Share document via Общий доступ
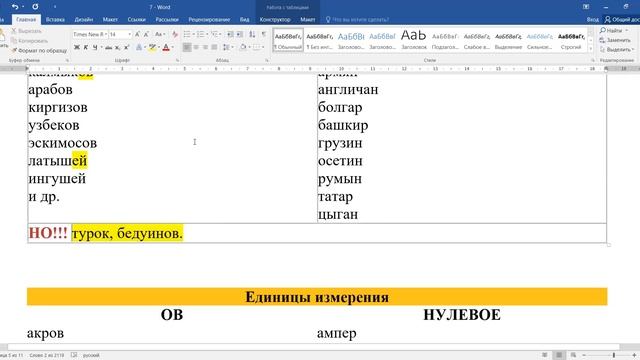 pos(622,19)
